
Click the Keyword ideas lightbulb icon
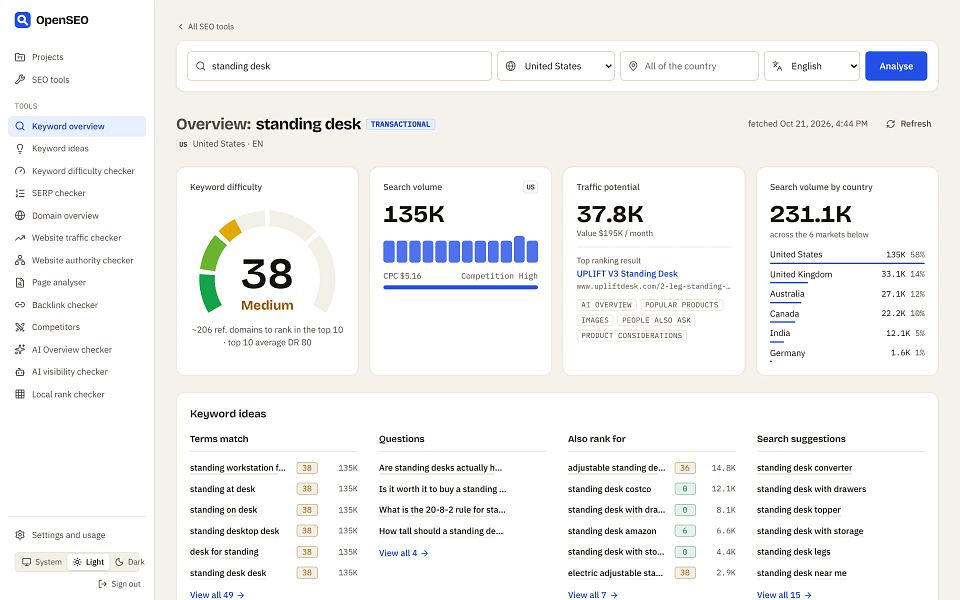click(x=20, y=149)
